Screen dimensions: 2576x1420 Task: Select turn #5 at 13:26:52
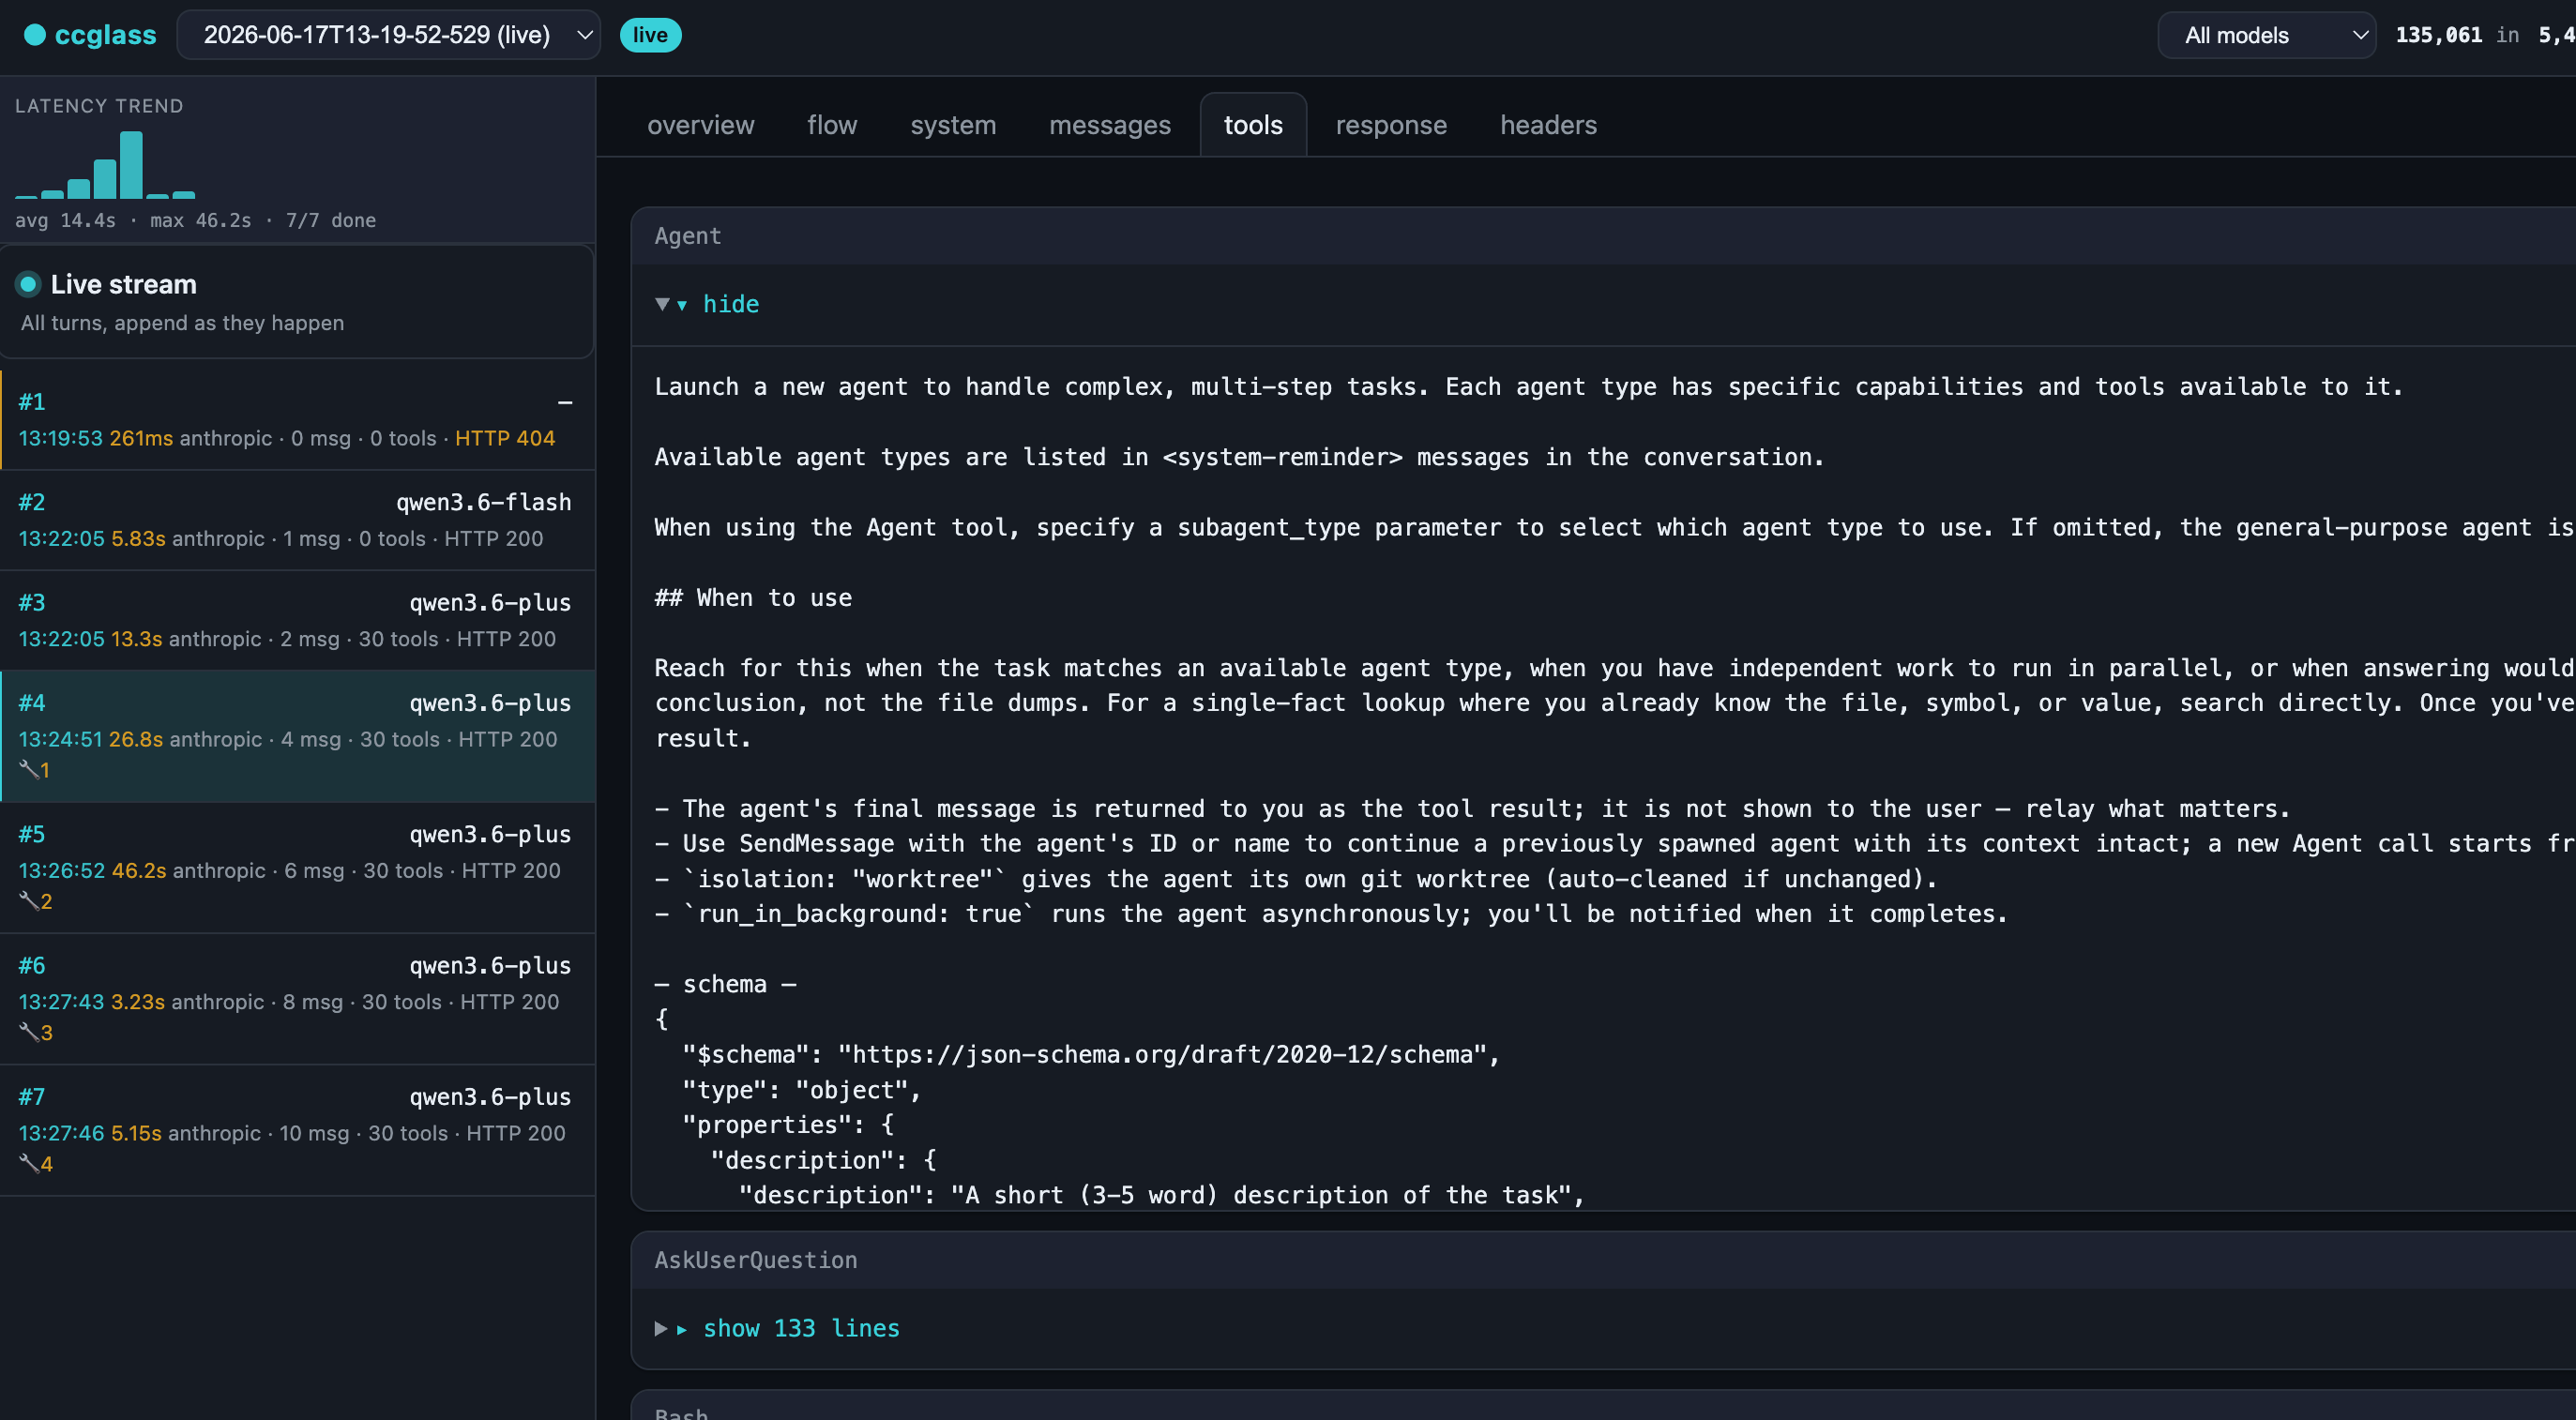click(x=297, y=867)
